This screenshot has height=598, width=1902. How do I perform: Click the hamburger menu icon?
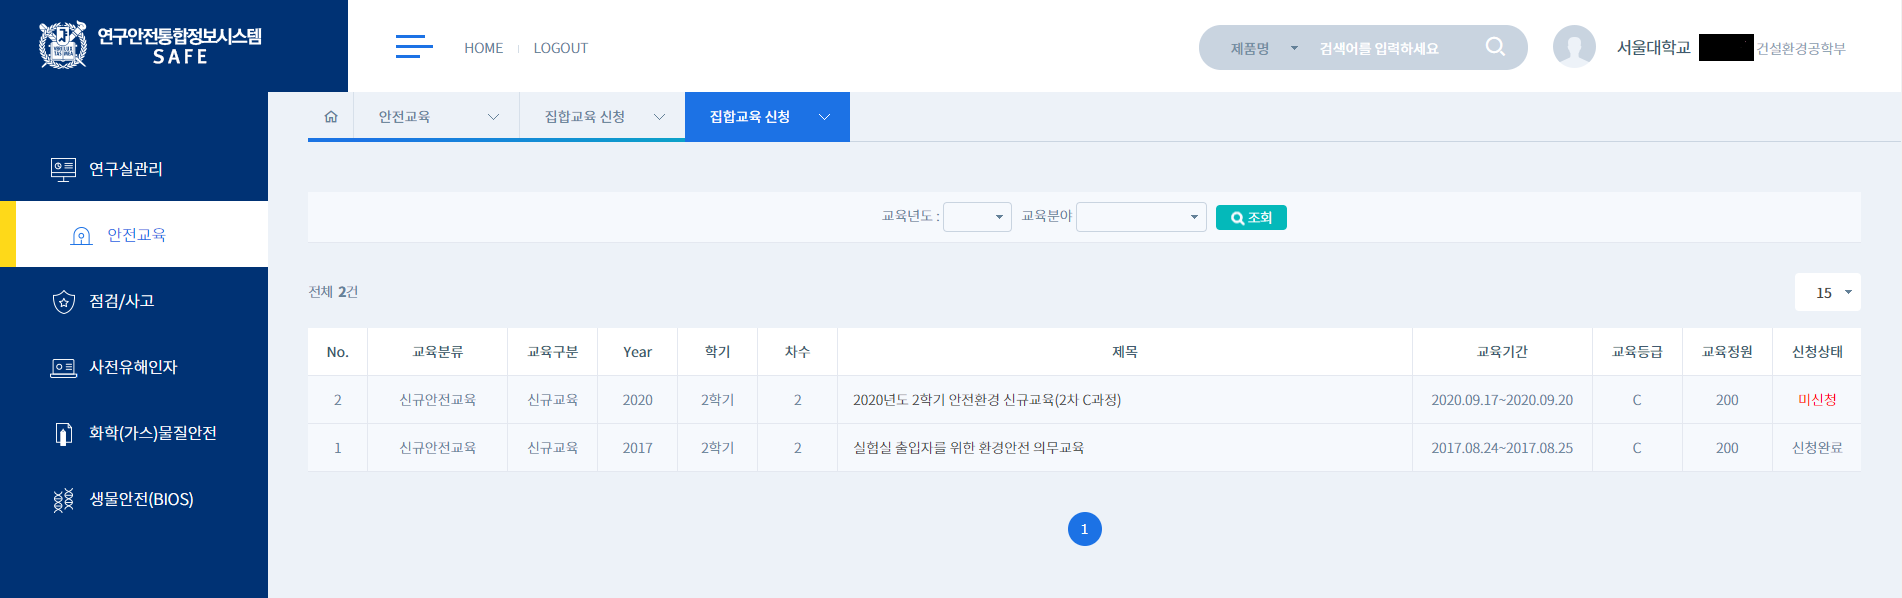click(413, 47)
